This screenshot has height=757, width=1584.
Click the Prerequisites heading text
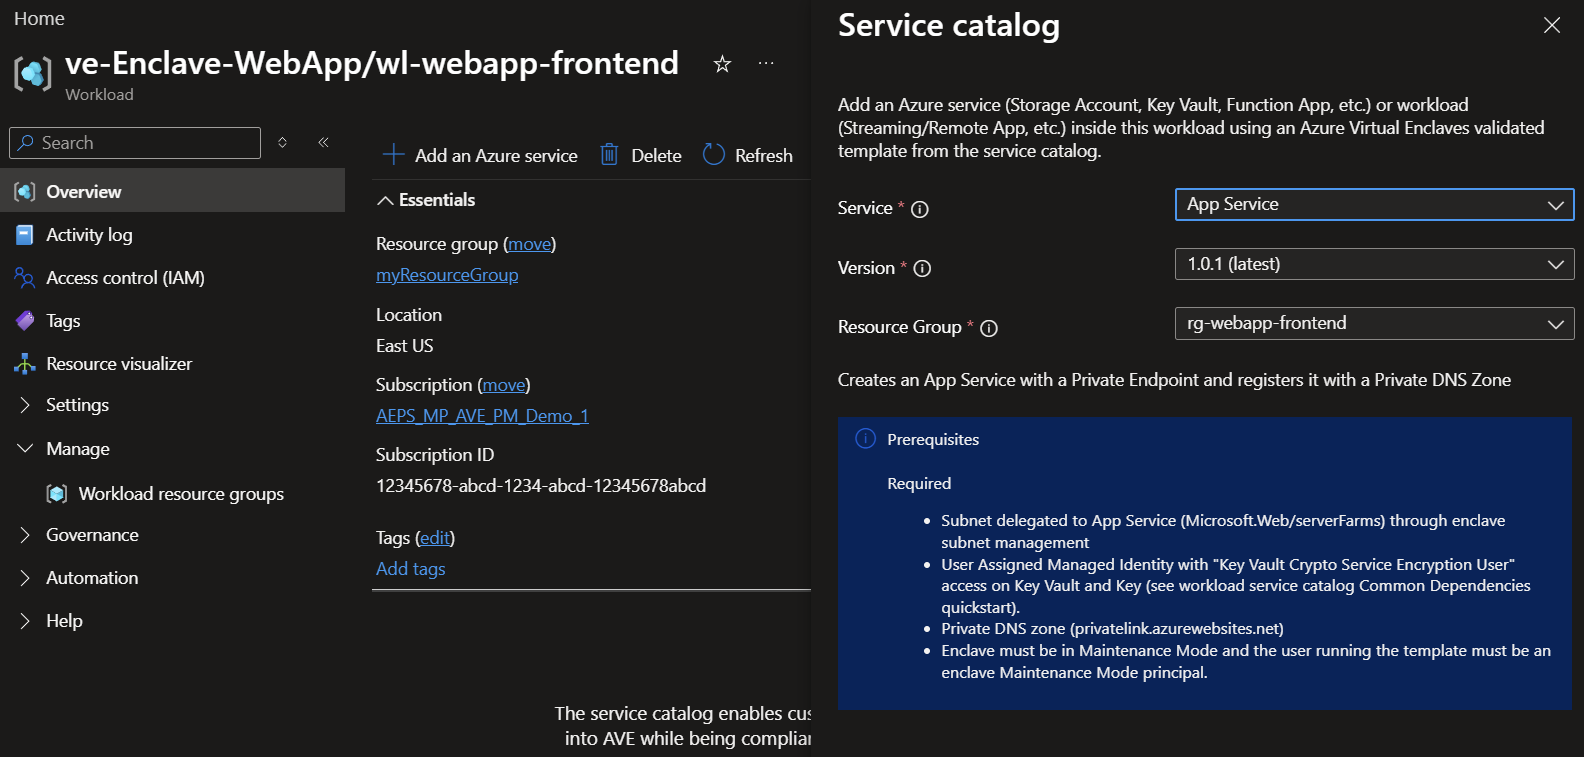pyautogui.click(x=933, y=439)
